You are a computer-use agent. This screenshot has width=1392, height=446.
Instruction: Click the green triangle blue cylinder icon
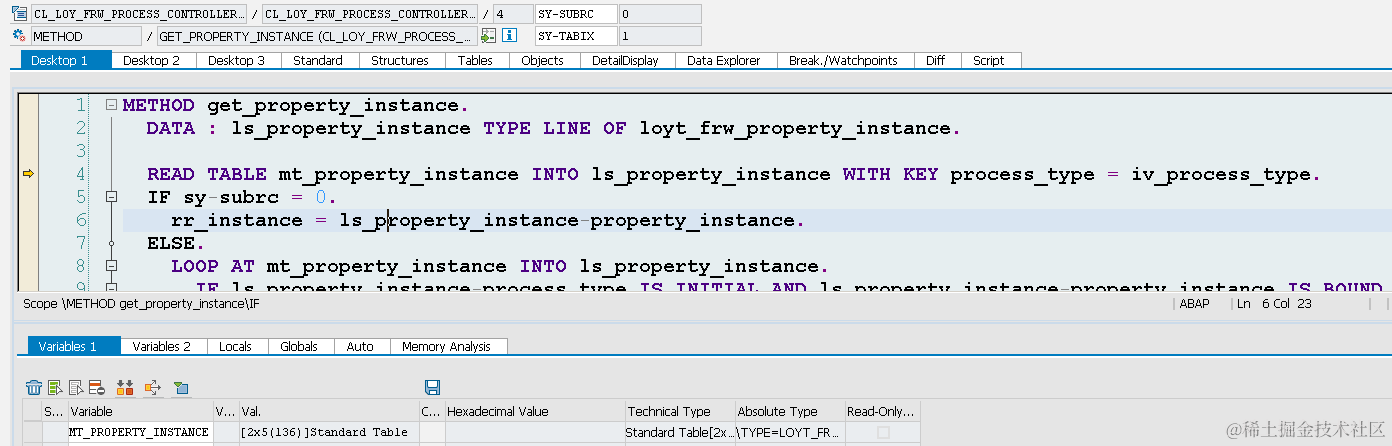tap(181, 387)
